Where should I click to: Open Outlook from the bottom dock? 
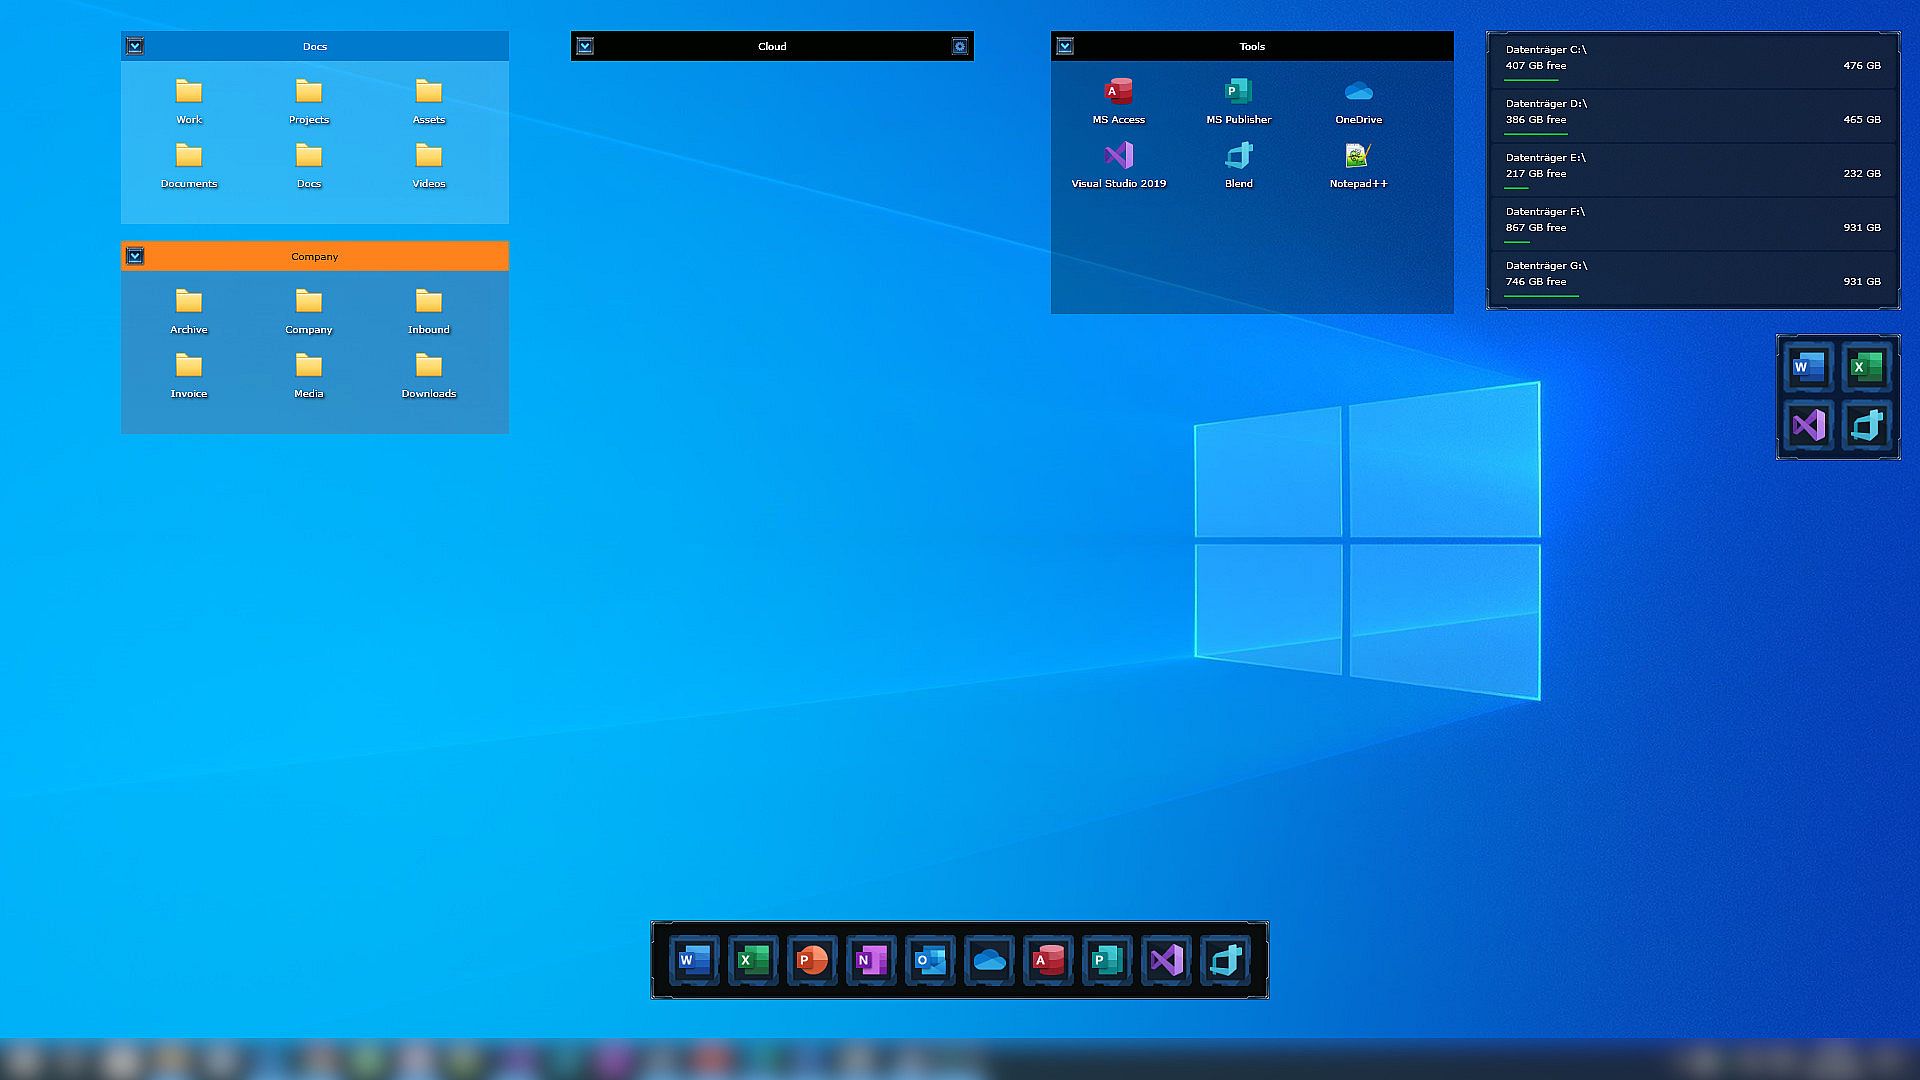pyautogui.click(x=929, y=961)
